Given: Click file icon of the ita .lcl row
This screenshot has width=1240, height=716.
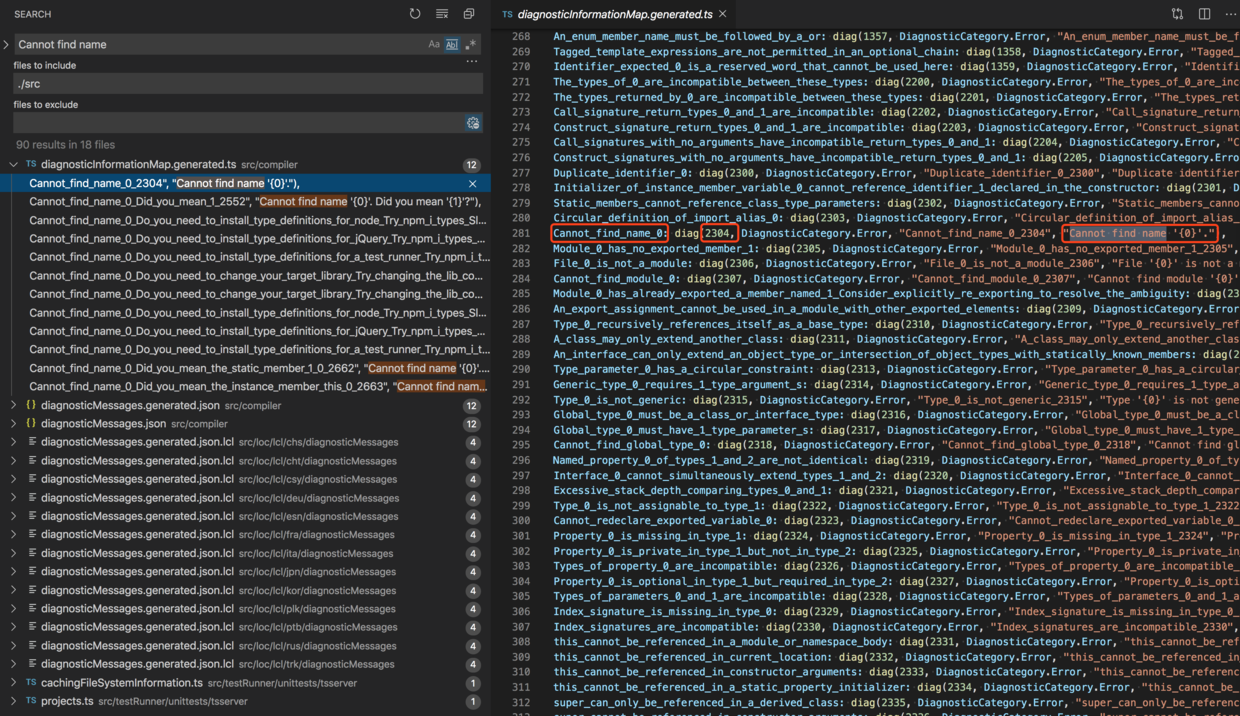Looking at the screenshot, I should (32, 553).
